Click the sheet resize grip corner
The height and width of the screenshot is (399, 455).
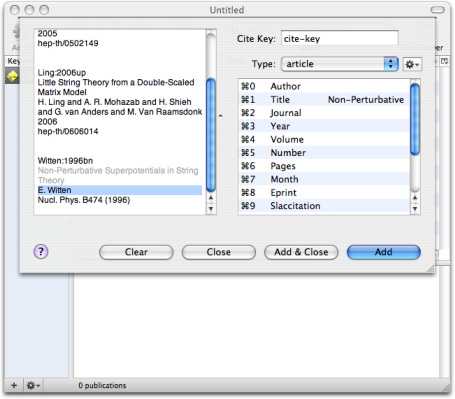click(x=431, y=269)
